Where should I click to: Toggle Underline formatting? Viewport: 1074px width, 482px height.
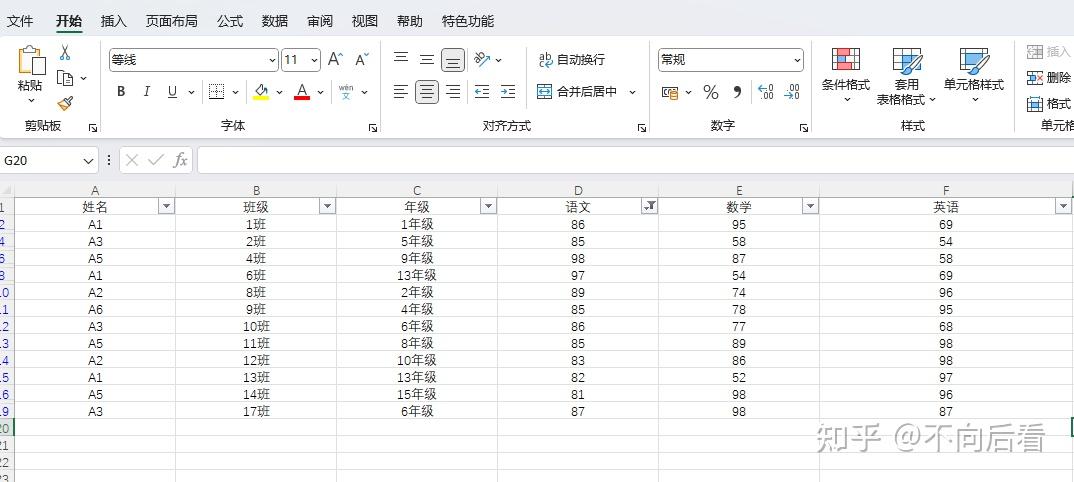(x=172, y=91)
